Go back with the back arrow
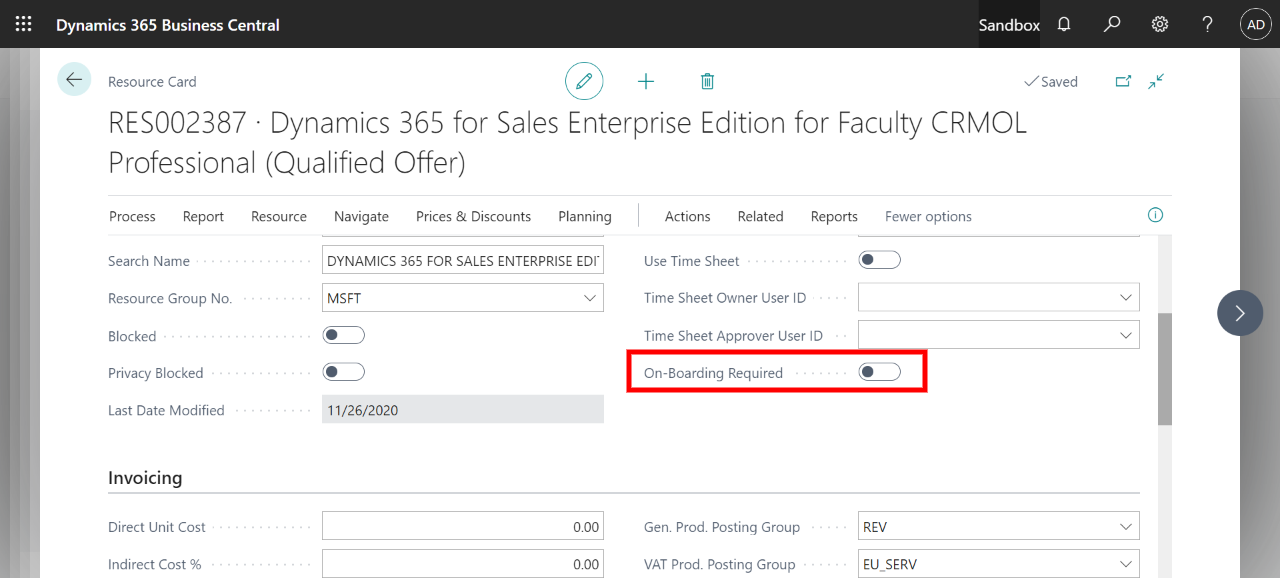Image resolution: width=1280 pixels, height=578 pixels. 74,79
